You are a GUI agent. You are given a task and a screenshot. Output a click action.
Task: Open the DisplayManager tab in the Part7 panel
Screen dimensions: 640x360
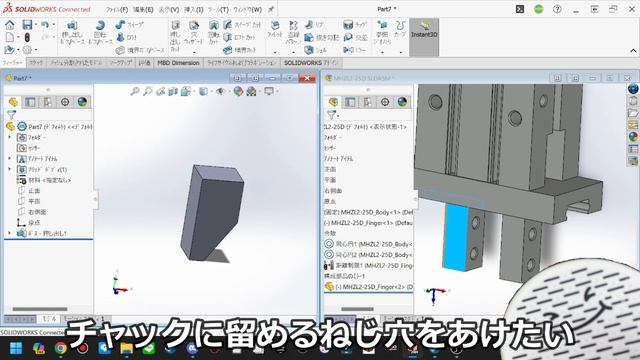click(82, 102)
